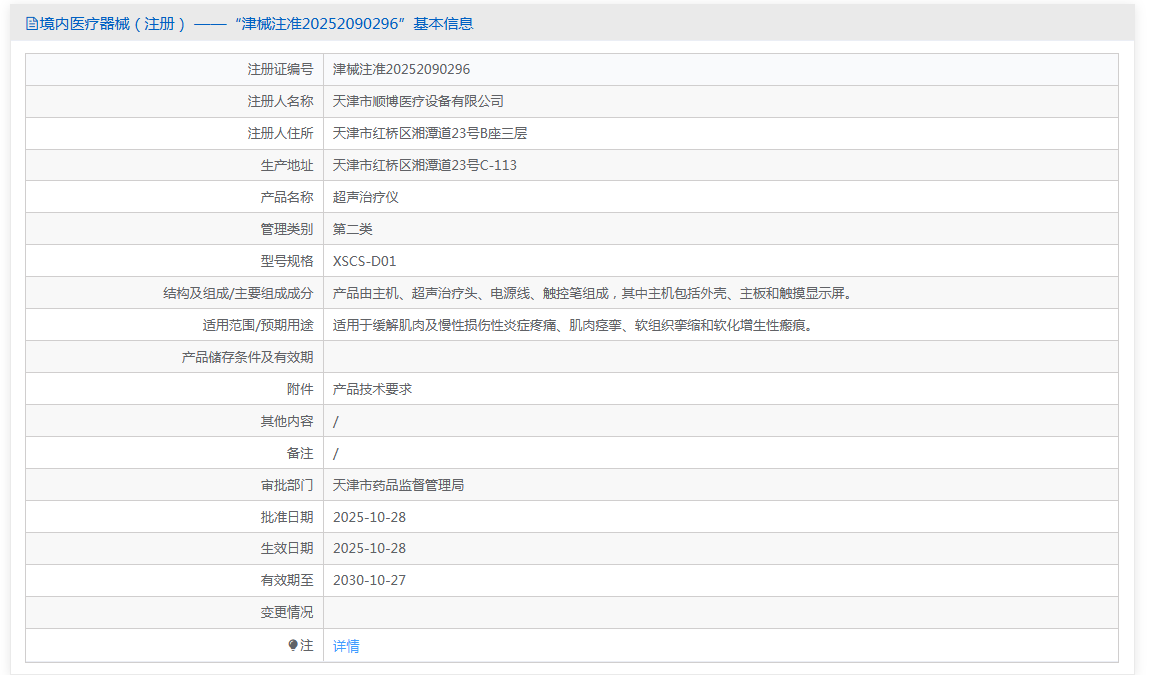Image resolution: width=1153 pixels, height=675 pixels.
Task: Select the 批准日期 value 2025-10-28
Action: (x=370, y=517)
